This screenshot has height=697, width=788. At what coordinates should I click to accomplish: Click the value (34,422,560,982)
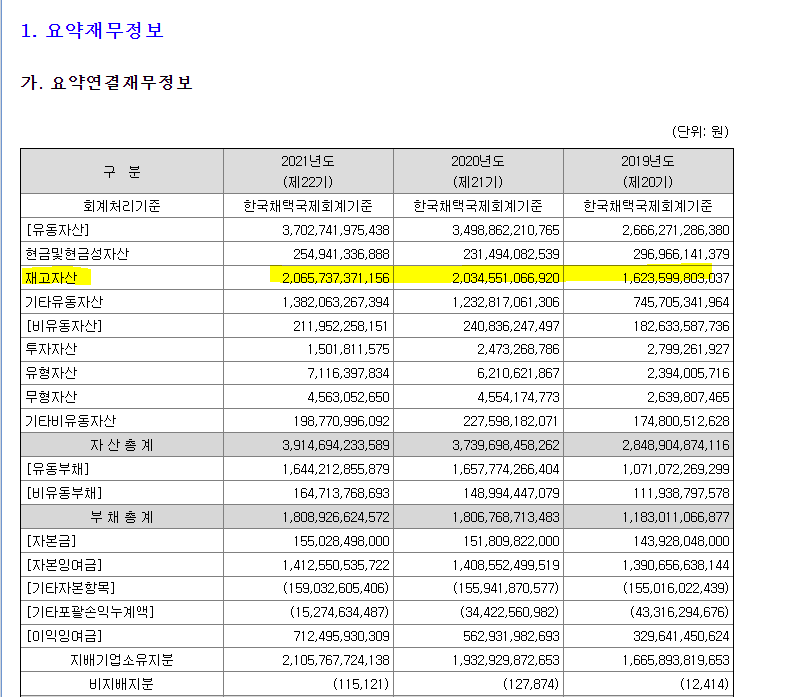coord(509,612)
